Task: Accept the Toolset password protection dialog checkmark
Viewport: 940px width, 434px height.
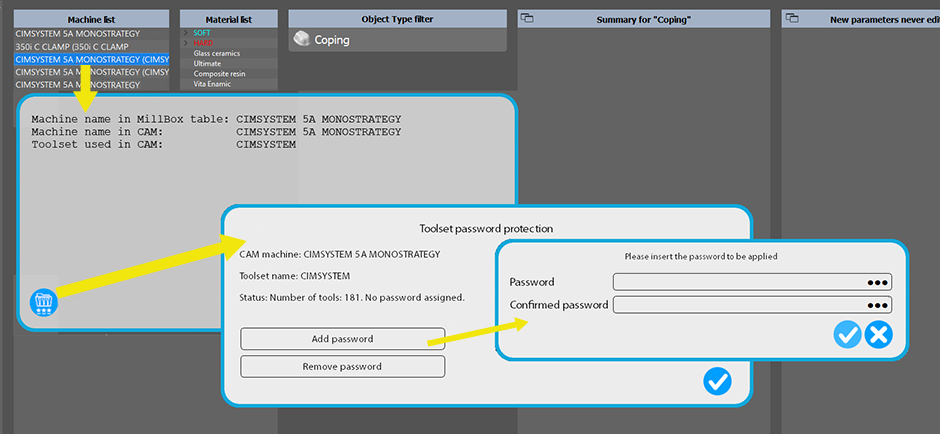Action: pos(718,381)
